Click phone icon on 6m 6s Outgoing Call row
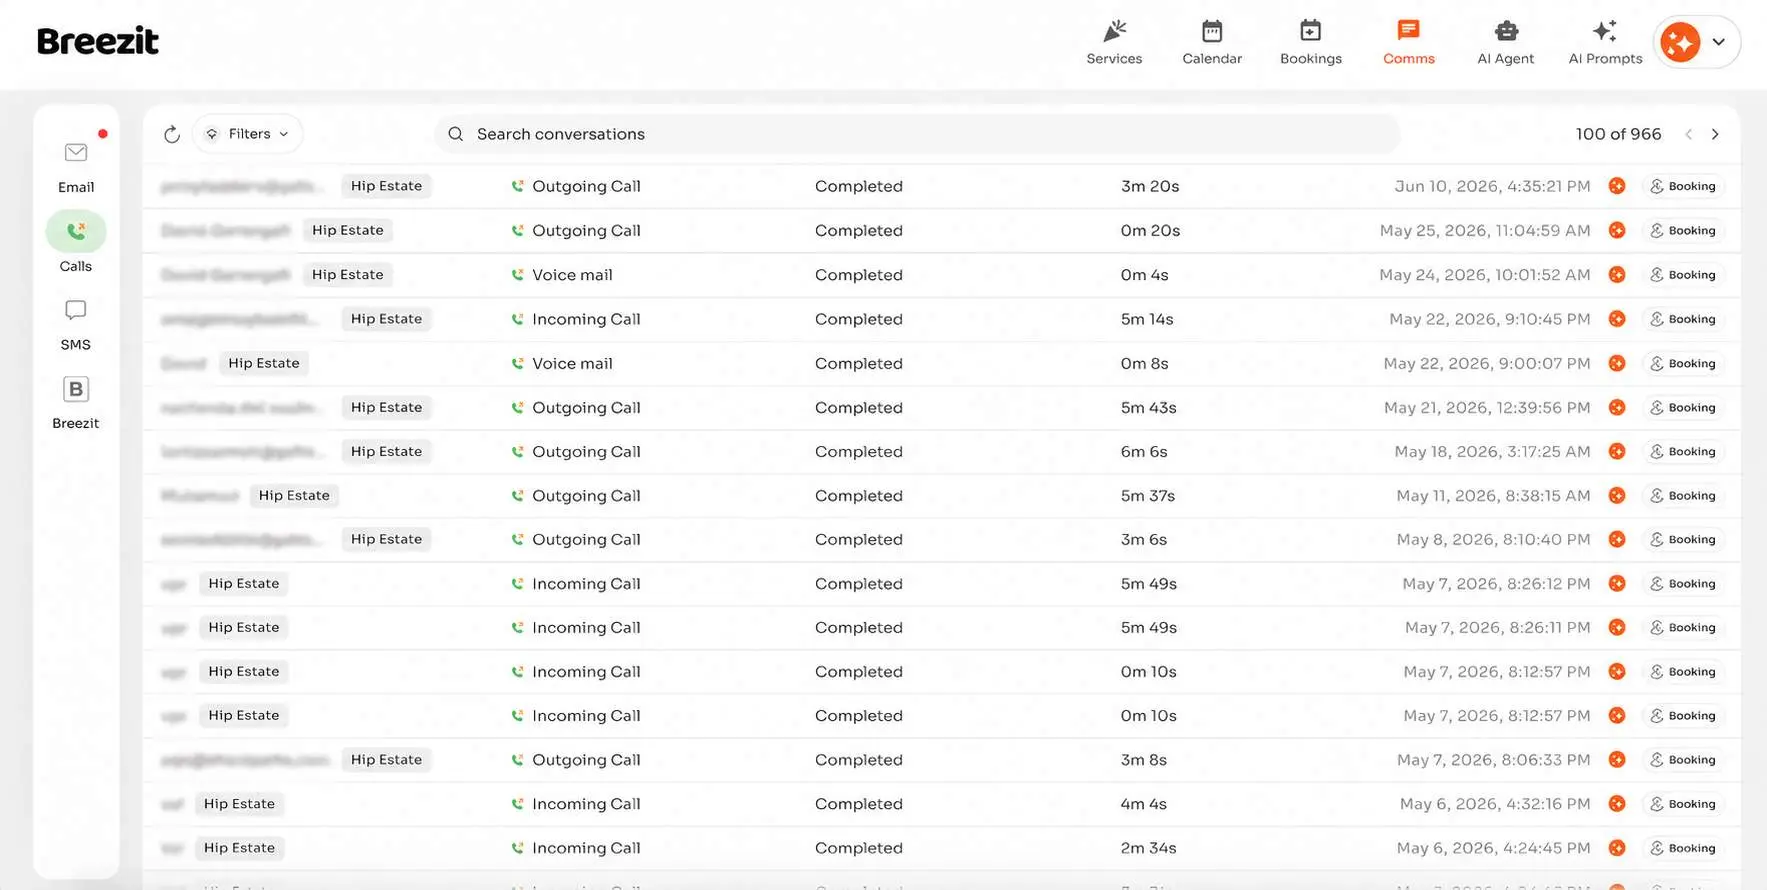This screenshot has width=1767, height=890. coord(517,451)
